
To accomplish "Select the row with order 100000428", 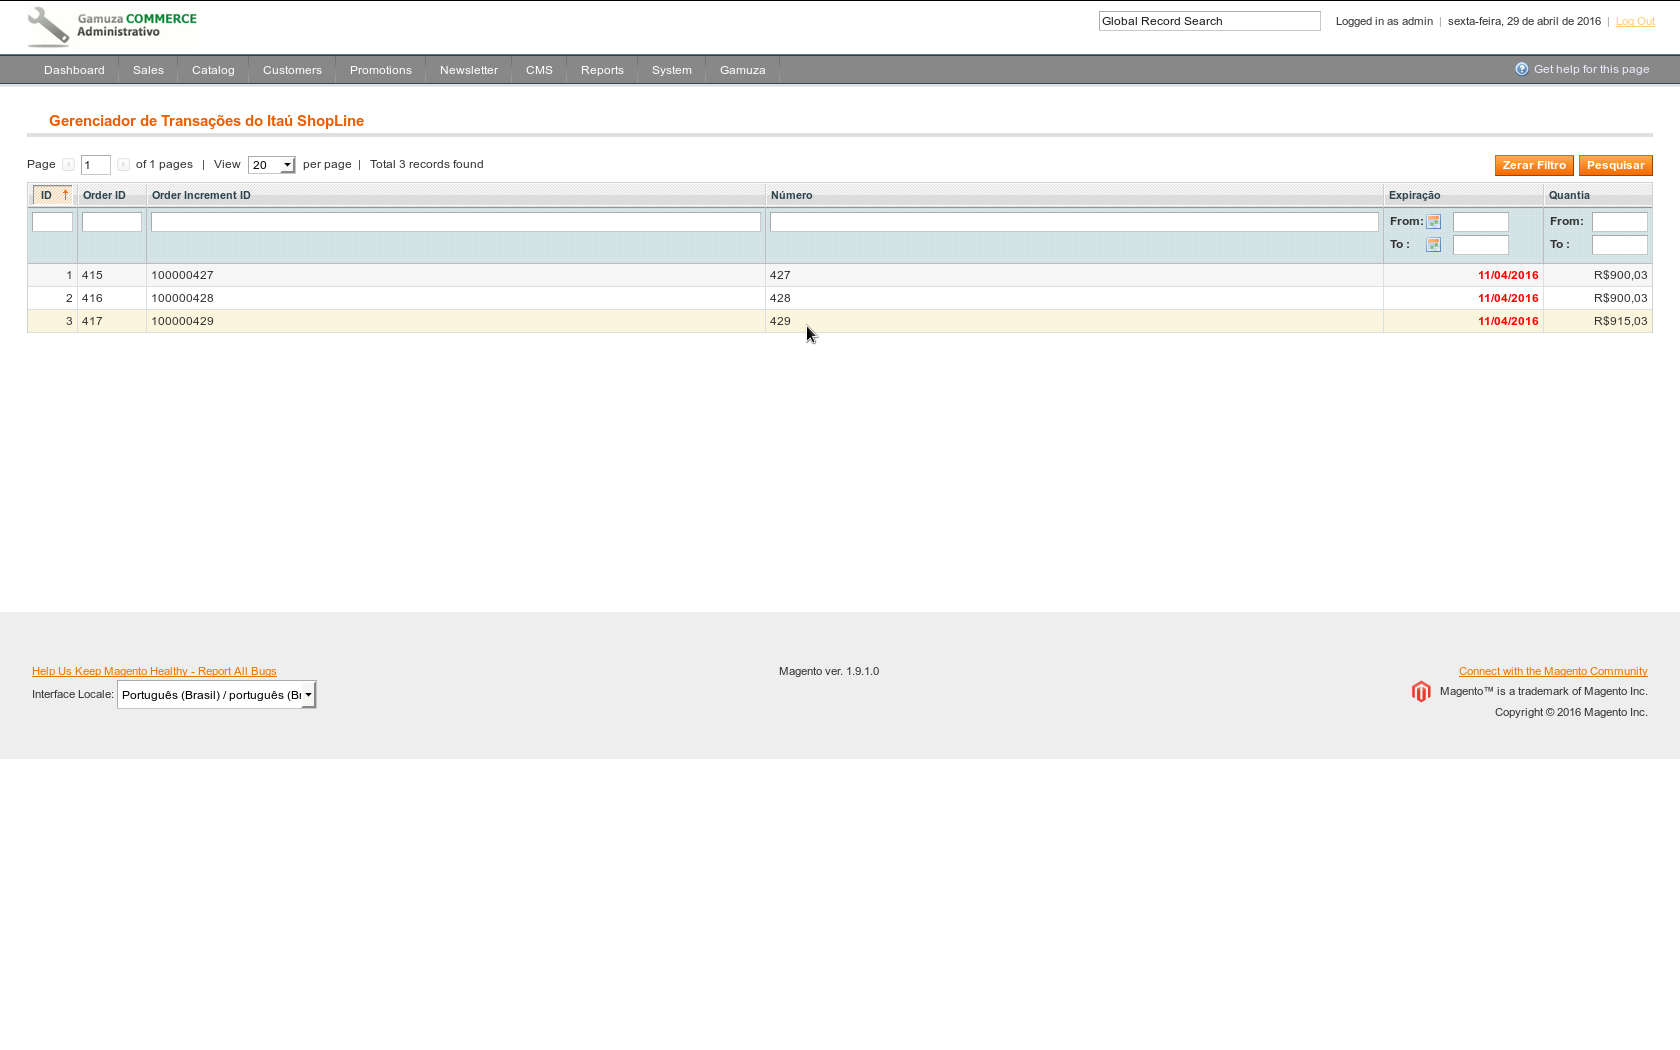I will [x=839, y=298].
